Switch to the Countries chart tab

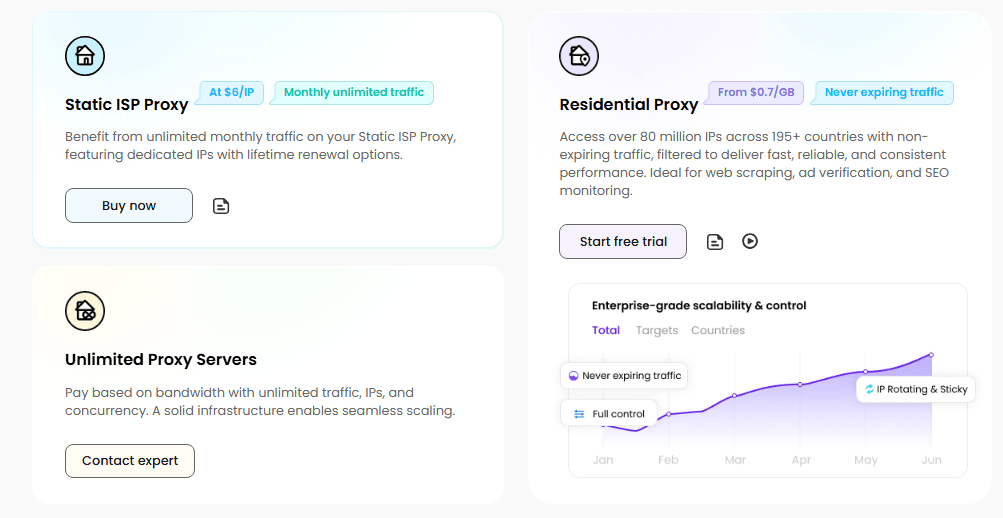pos(718,330)
